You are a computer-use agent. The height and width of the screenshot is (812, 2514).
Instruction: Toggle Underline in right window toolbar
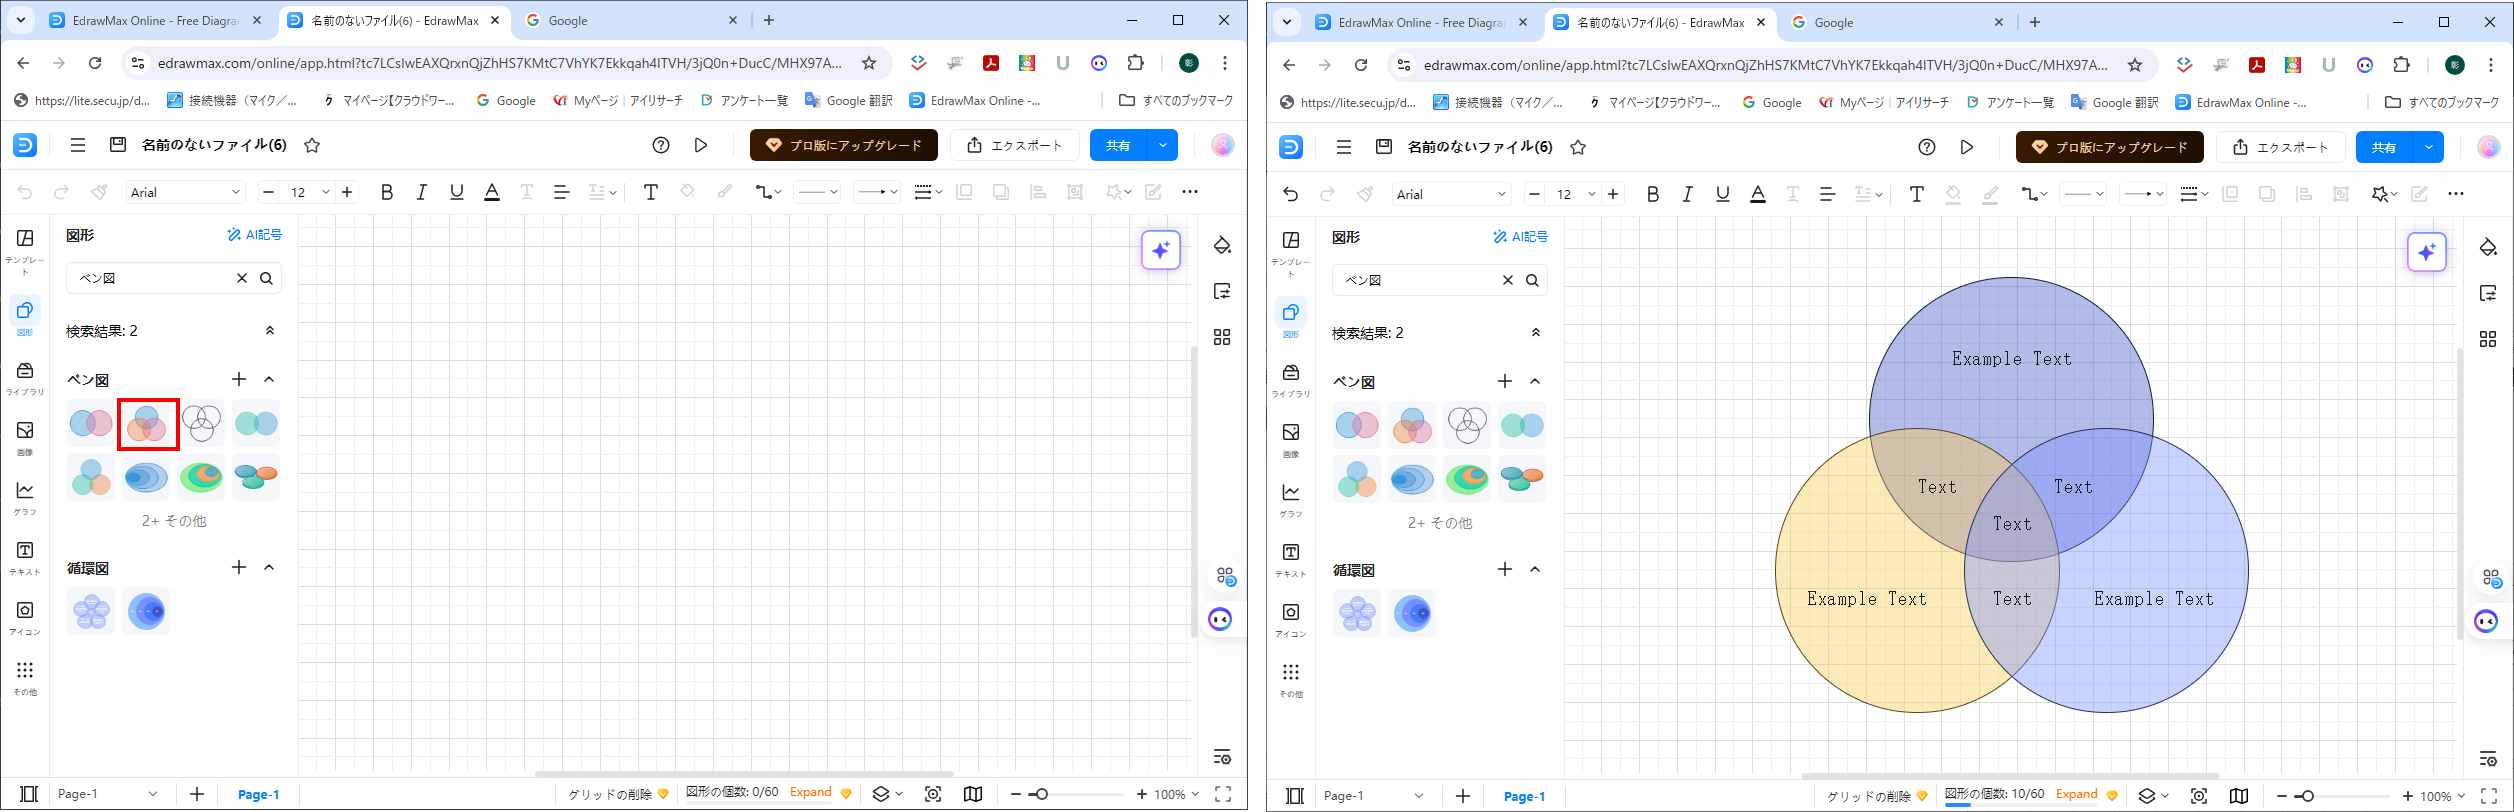pos(1723,194)
